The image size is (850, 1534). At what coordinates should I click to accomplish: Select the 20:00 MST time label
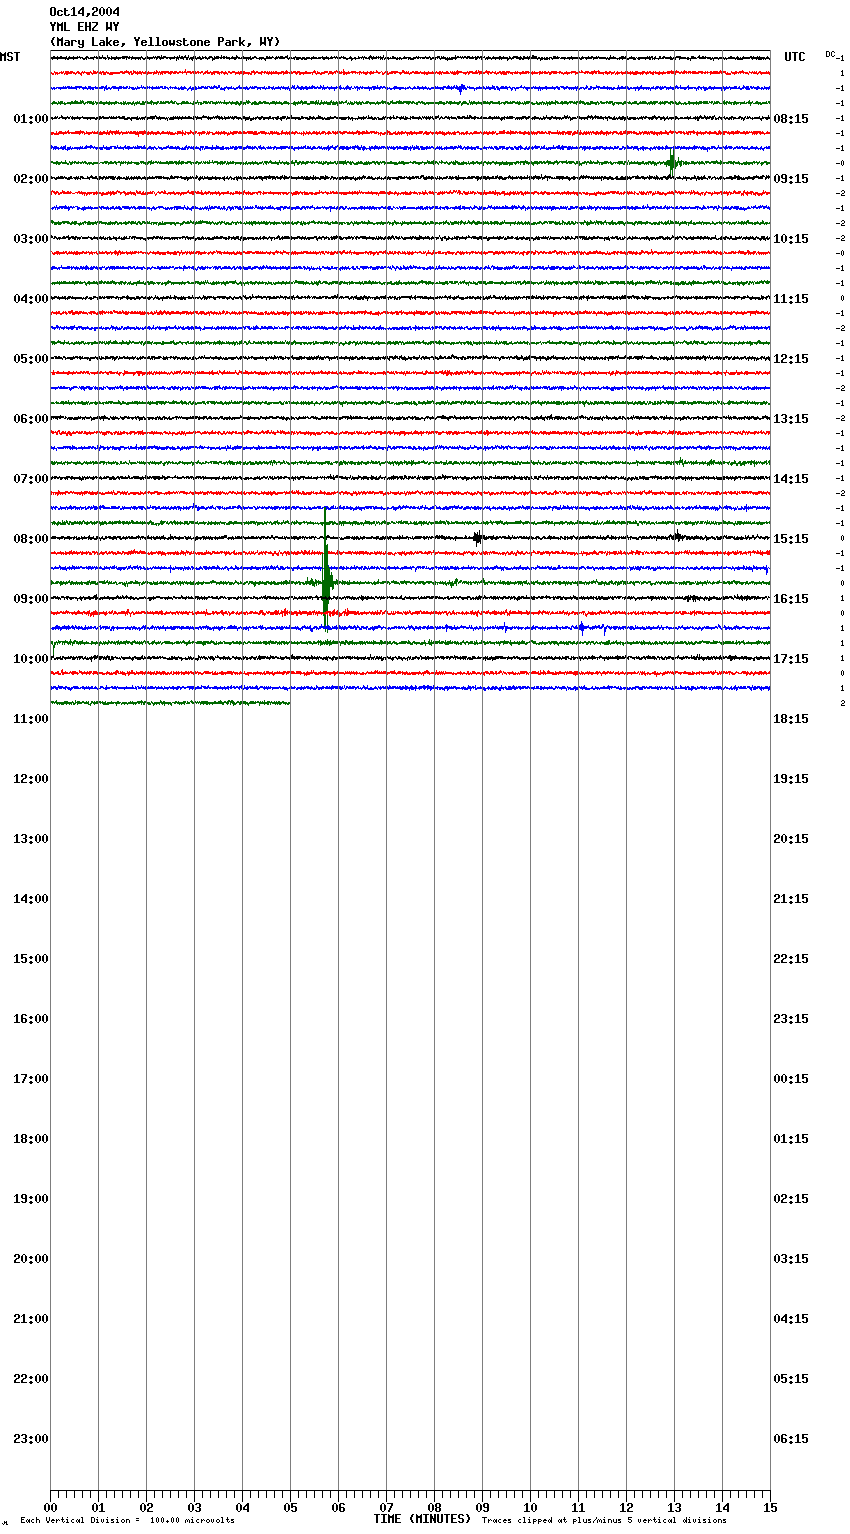[x=31, y=1259]
